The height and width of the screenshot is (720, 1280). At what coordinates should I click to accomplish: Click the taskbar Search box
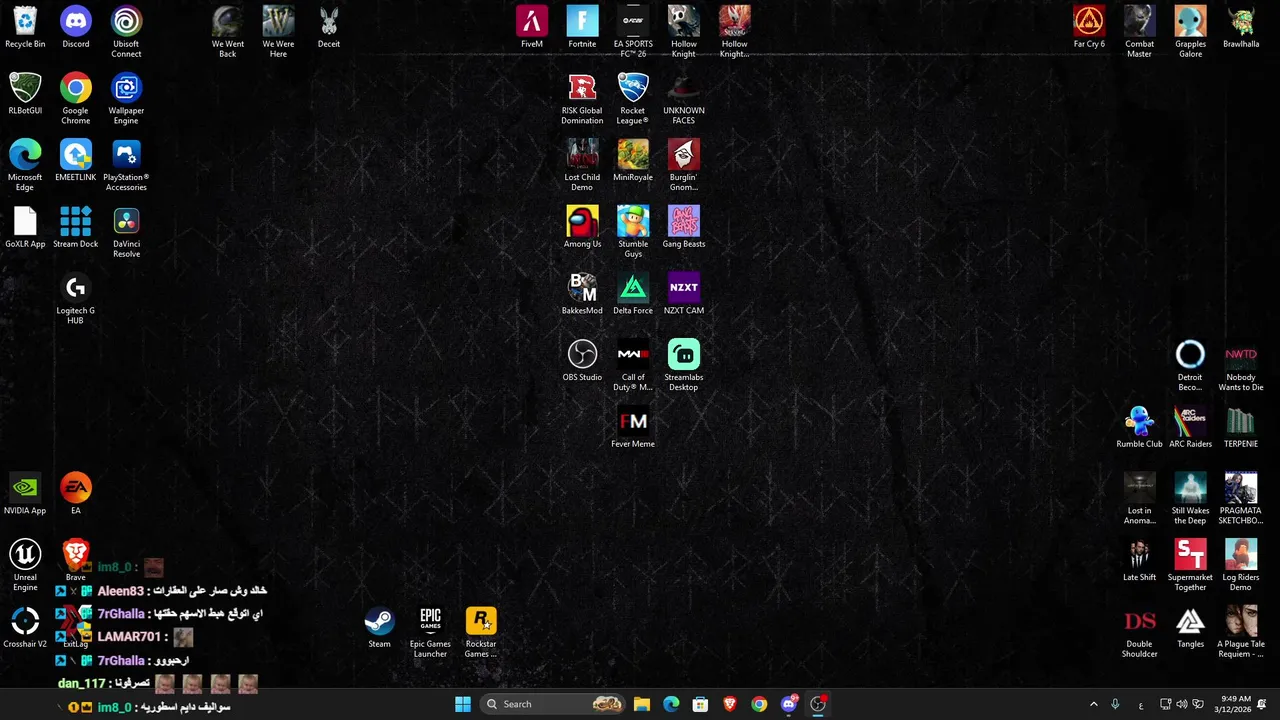coord(552,704)
